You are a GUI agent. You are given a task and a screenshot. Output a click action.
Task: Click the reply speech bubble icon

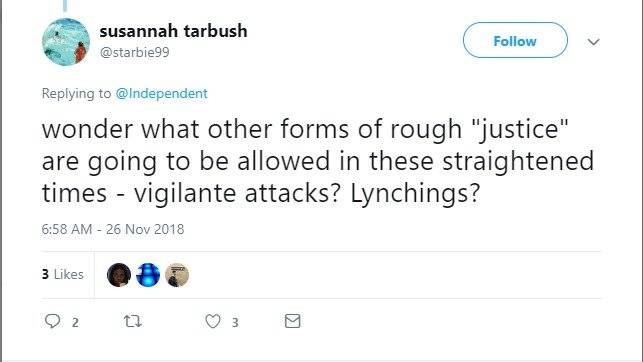click(52, 321)
